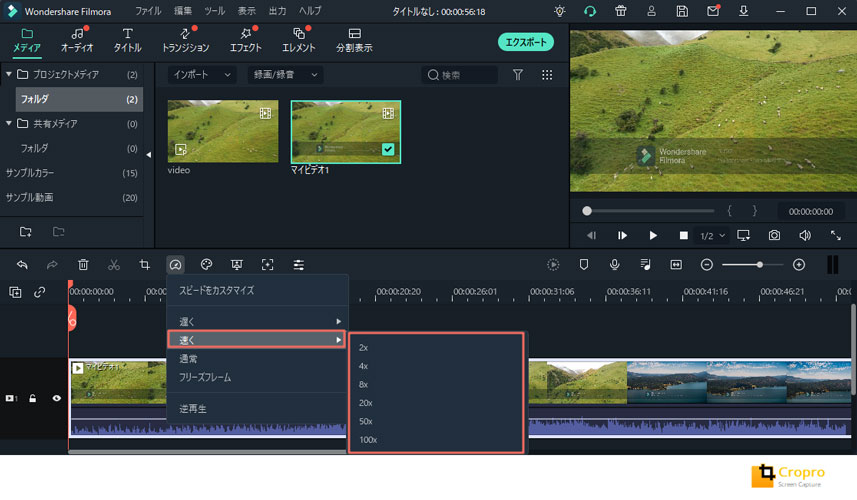Toggle the auto ripple link icon
Screen dimensions: 857x500
(39, 292)
